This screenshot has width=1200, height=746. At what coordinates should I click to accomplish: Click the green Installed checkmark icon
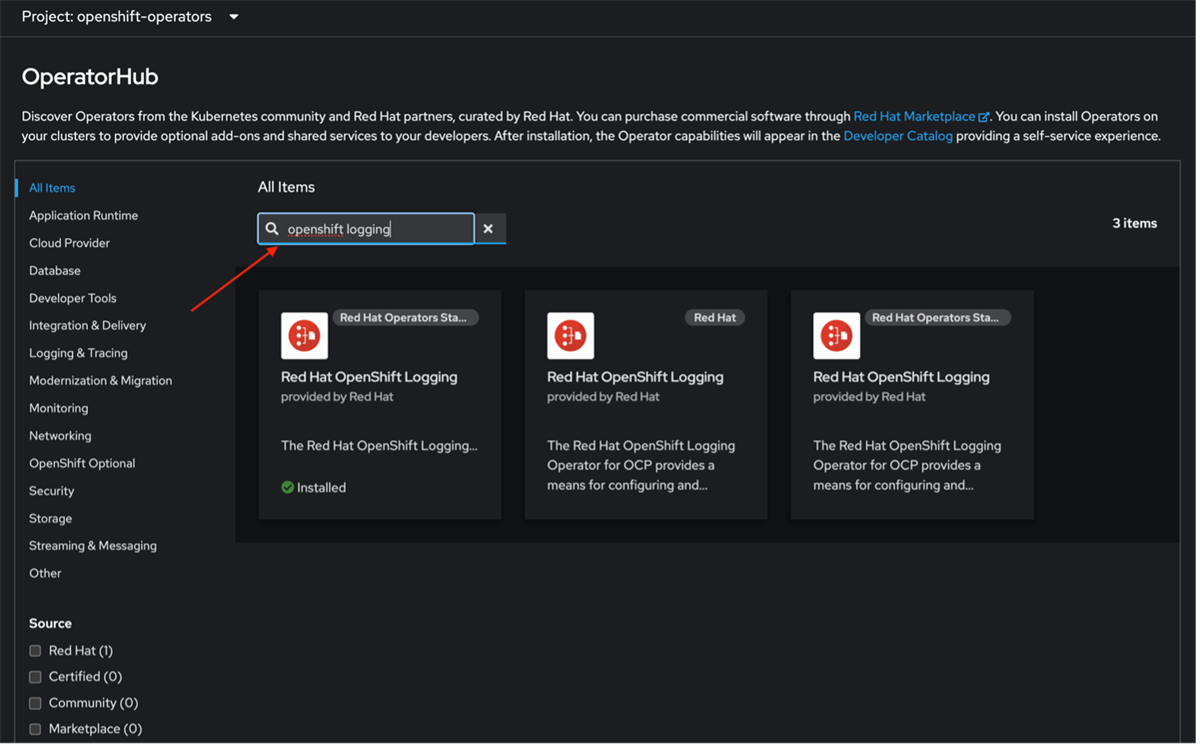pos(288,488)
